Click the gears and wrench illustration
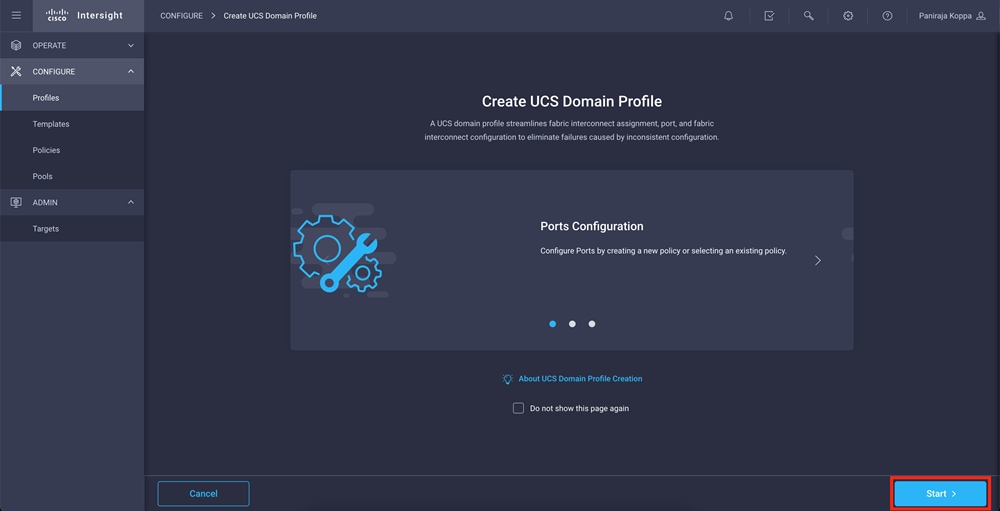1000x511 pixels. (337, 253)
